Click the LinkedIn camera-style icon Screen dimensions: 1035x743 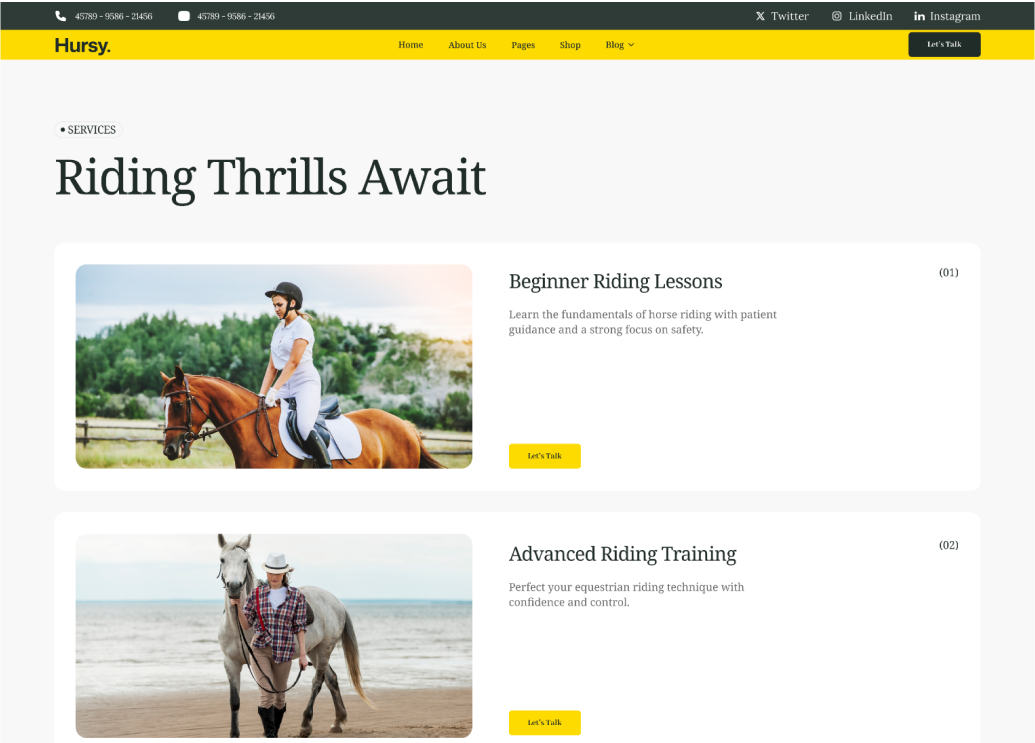836,16
